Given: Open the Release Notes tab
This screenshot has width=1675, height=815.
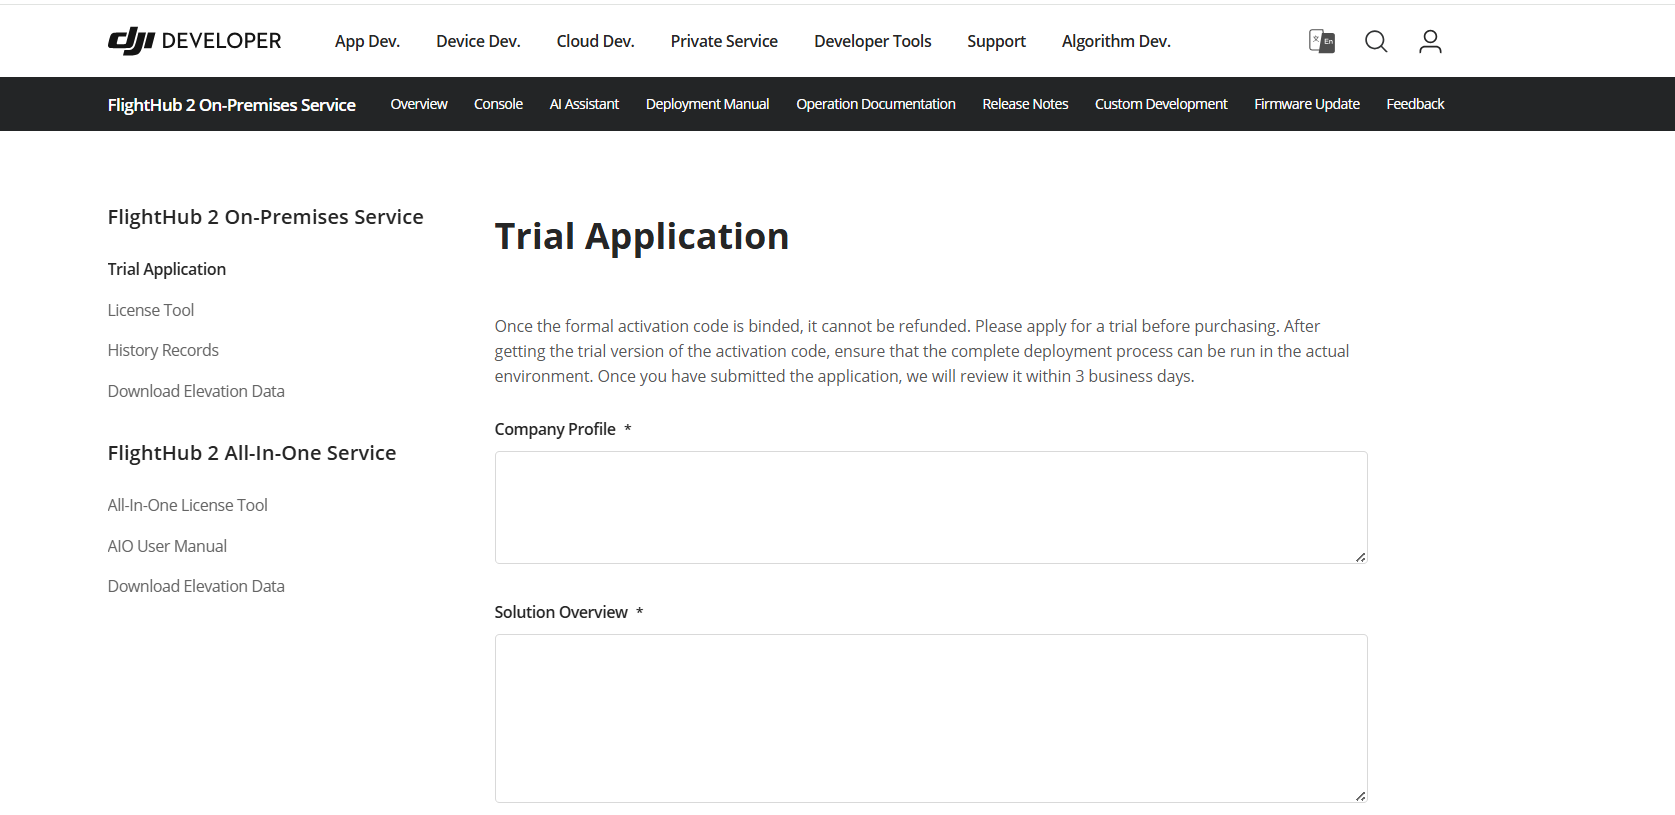Looking at the screenshot, I should (1025, 104).
